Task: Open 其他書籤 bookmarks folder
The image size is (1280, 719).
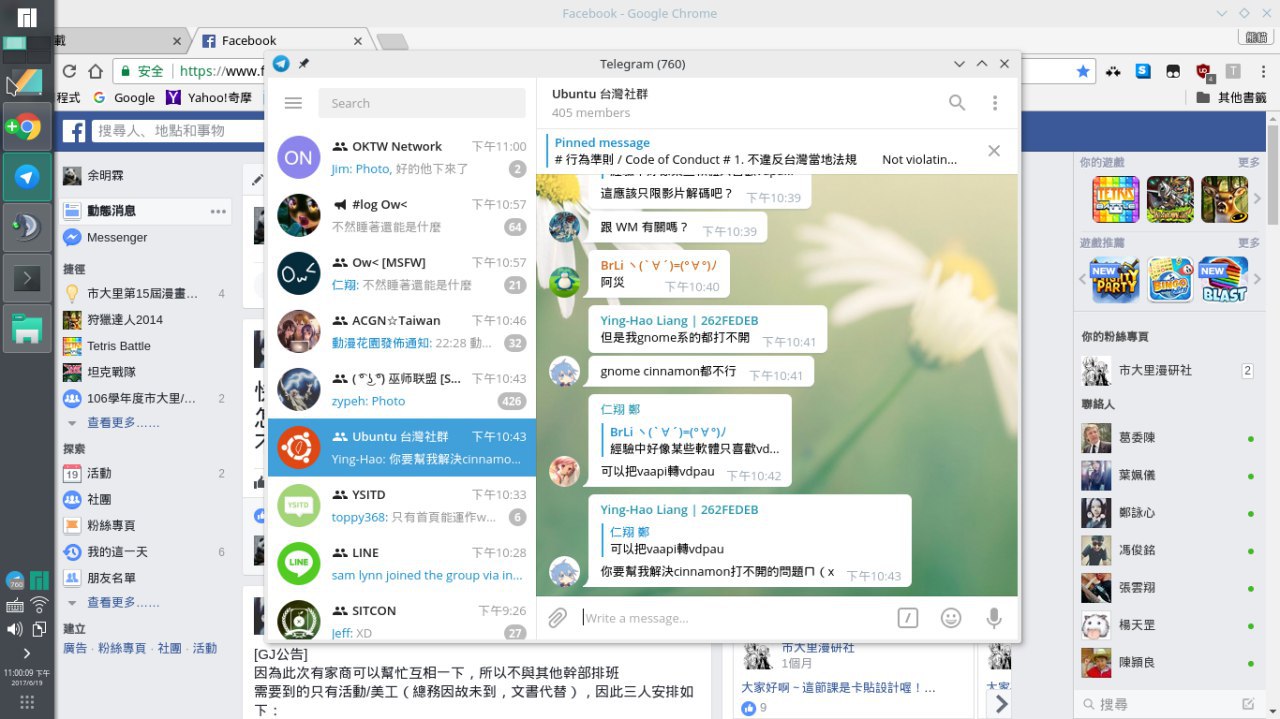Action: tap(1231, 97)
